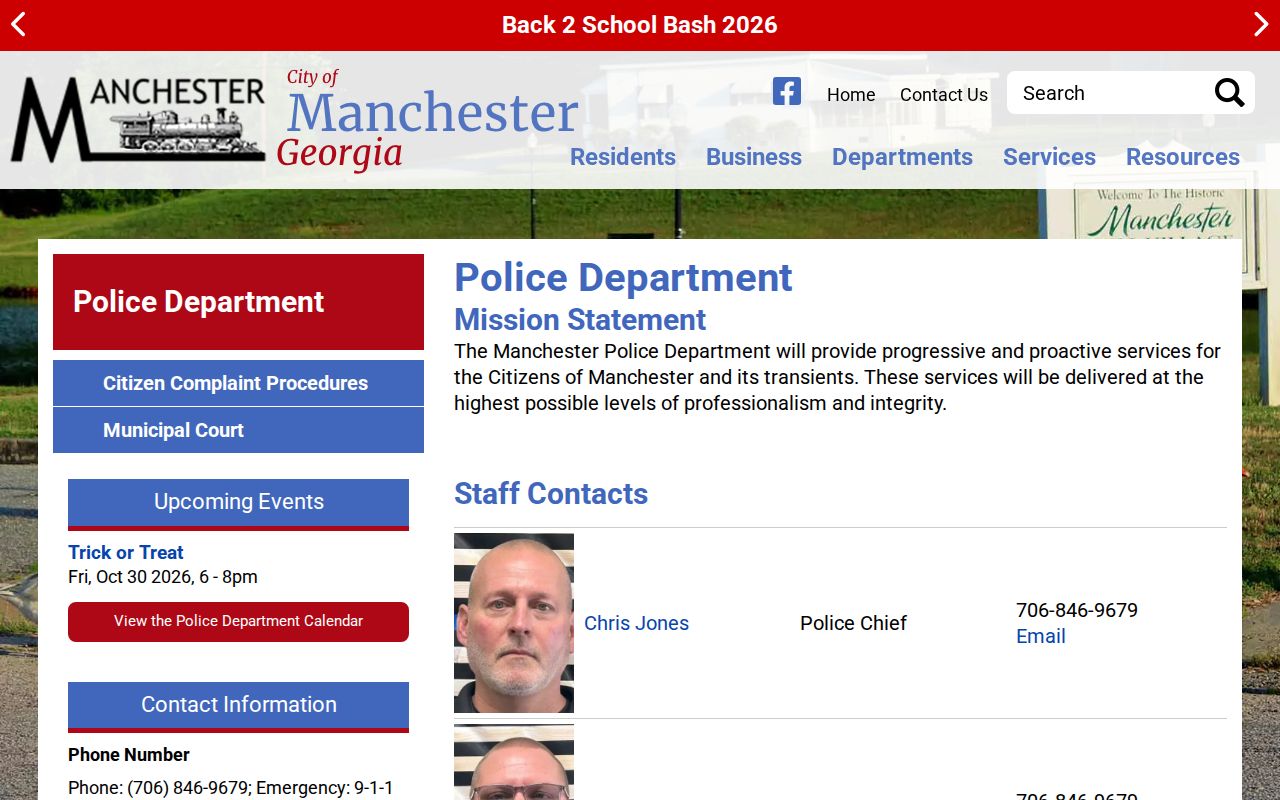Viewport: 1280px width, 800px height.
Task: Click the Upcoming Events panel header
Action: (x=238, y=503)
